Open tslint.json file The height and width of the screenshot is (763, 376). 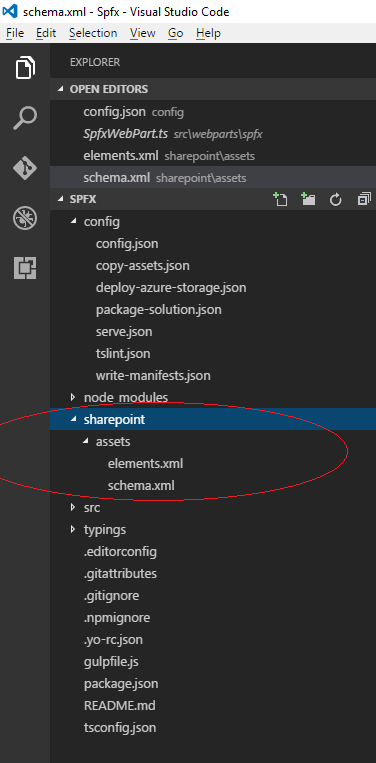(x=123, y=353)
